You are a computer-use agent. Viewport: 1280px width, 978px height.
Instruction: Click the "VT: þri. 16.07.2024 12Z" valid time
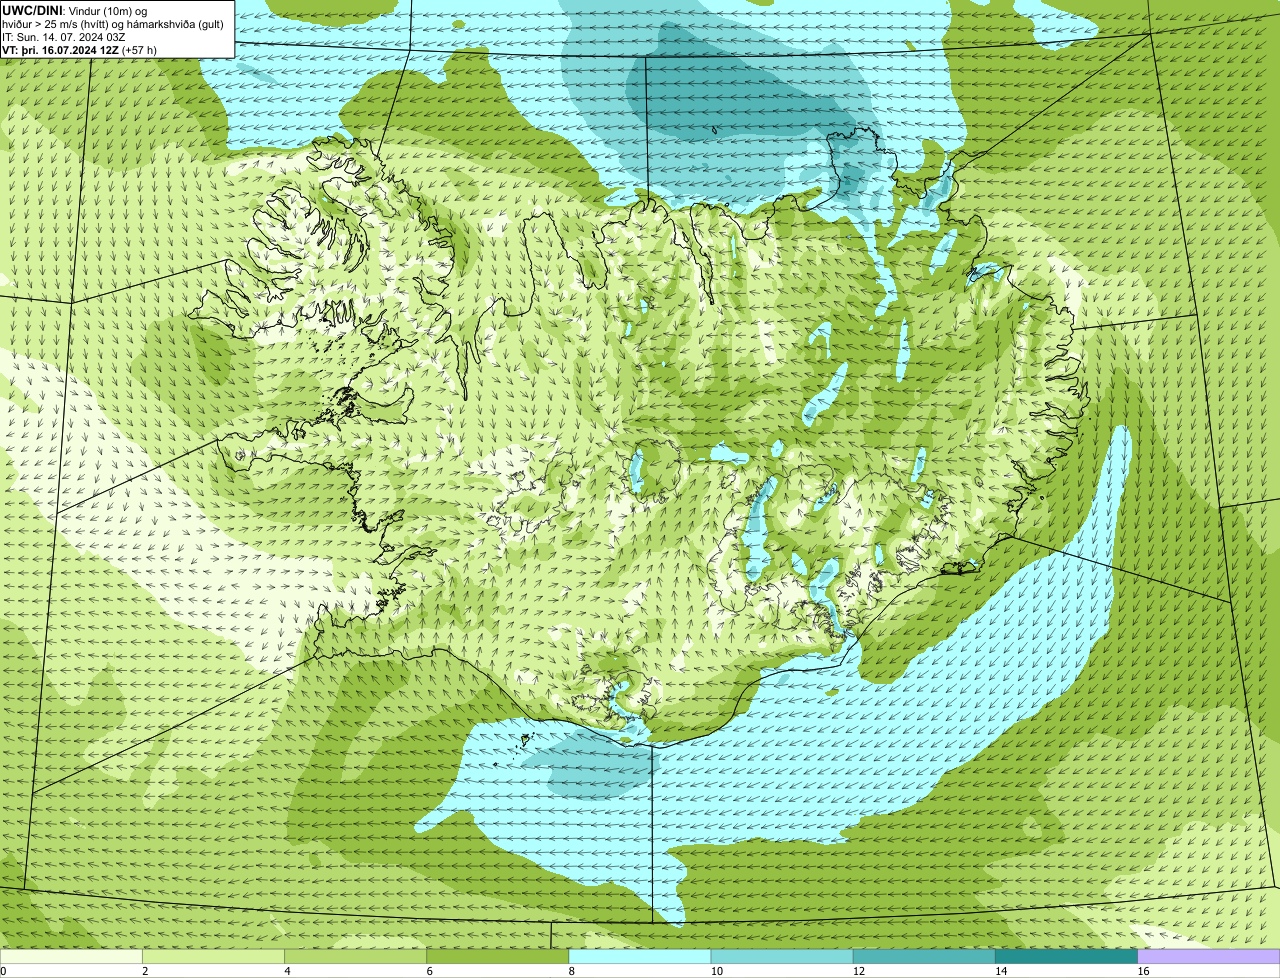click(61, 49)
